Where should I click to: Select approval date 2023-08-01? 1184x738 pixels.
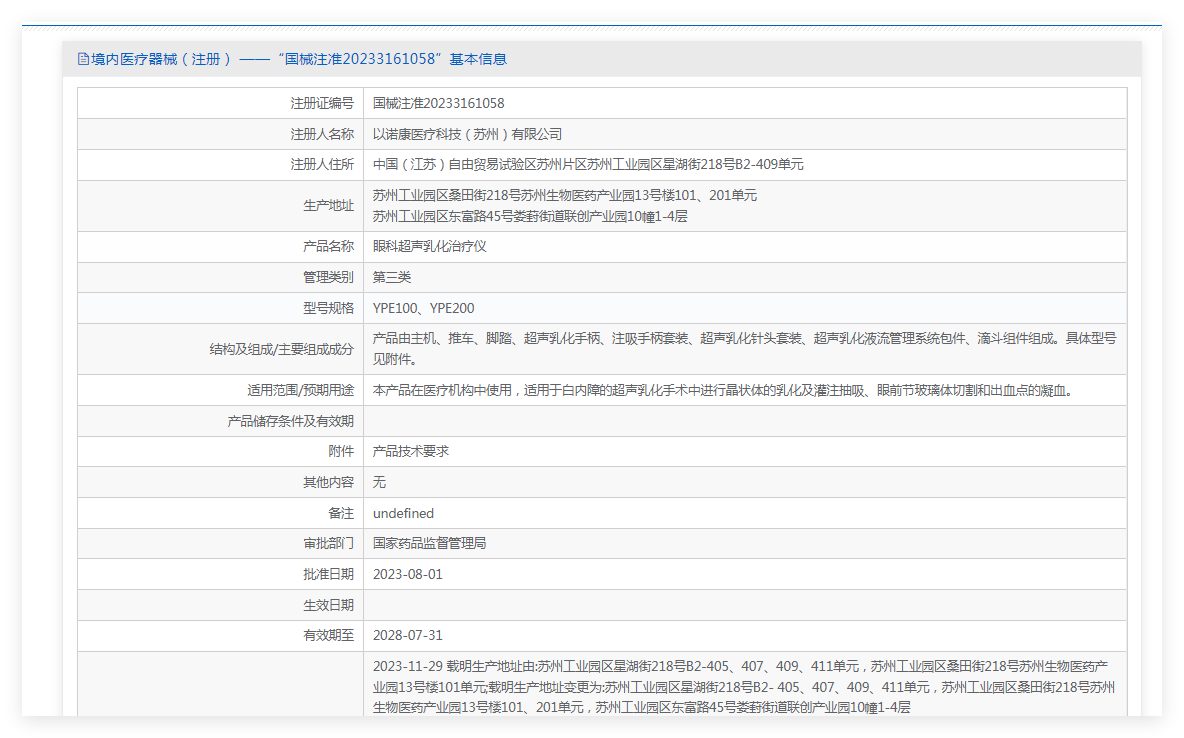click(x=408, y=575)
